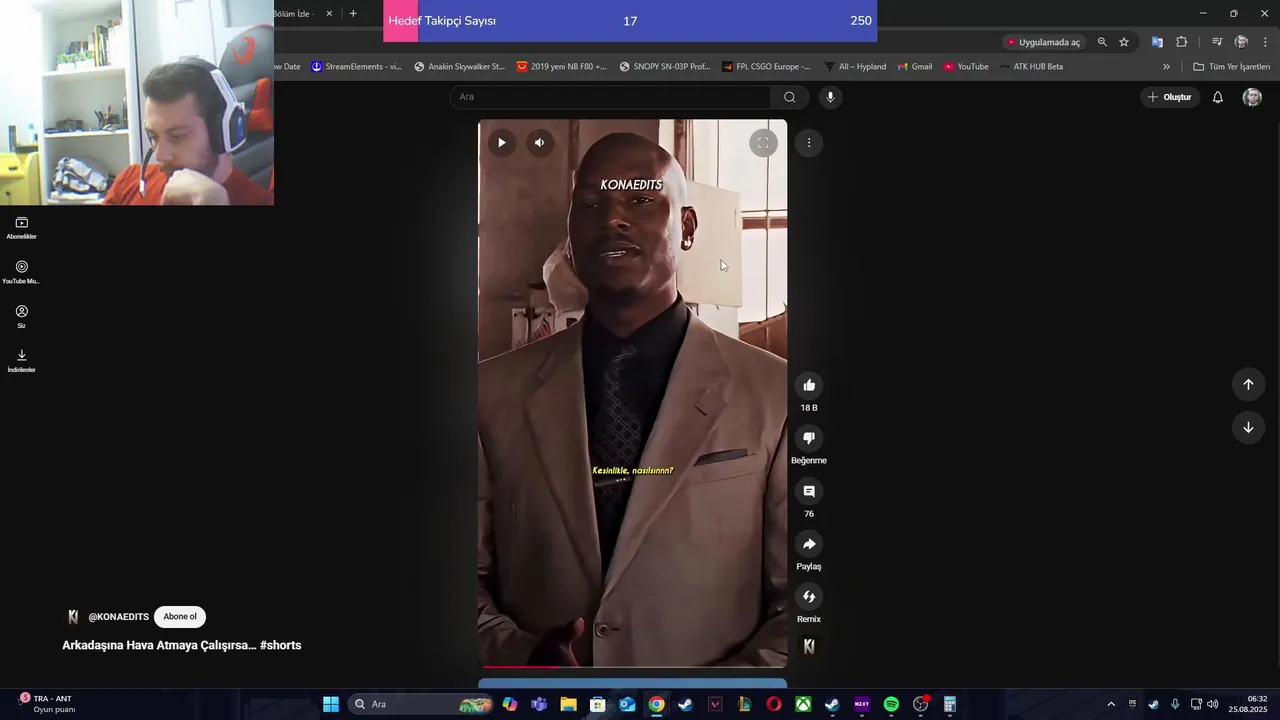This screenshot has width=1280, height=720.
Task: Open Spotify from the taskbar
Action: pos(891,704)
